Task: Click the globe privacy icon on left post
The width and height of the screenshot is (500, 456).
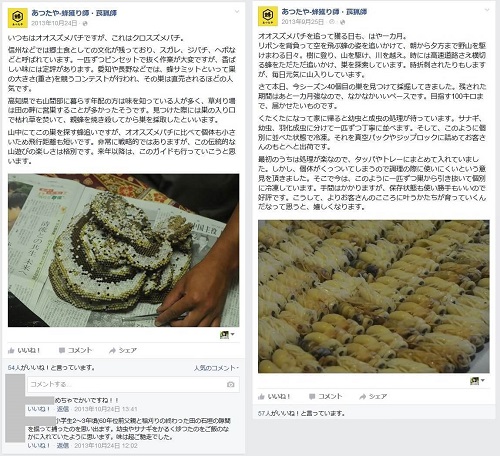Action: point(85,23)
